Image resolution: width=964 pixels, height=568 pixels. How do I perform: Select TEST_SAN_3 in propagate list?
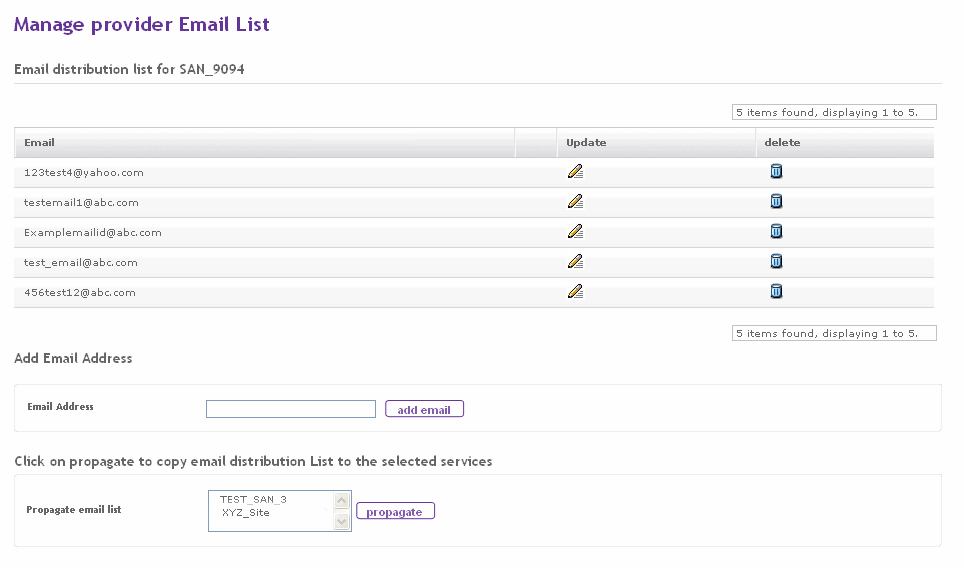point(253,500)
